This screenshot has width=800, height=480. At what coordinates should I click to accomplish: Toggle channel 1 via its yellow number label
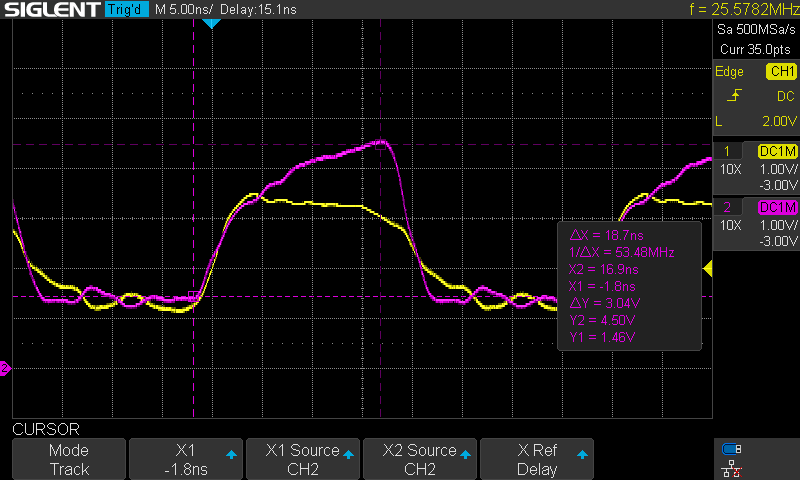726,150
